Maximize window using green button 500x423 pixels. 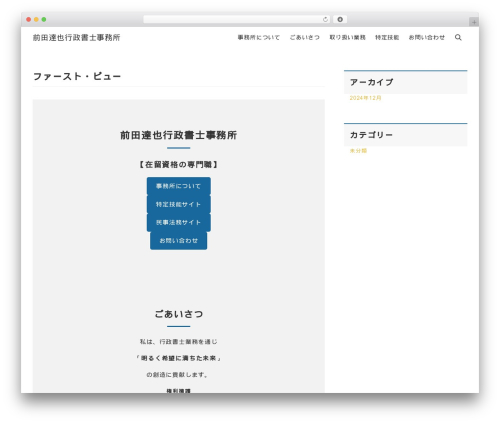click(44, 20)
